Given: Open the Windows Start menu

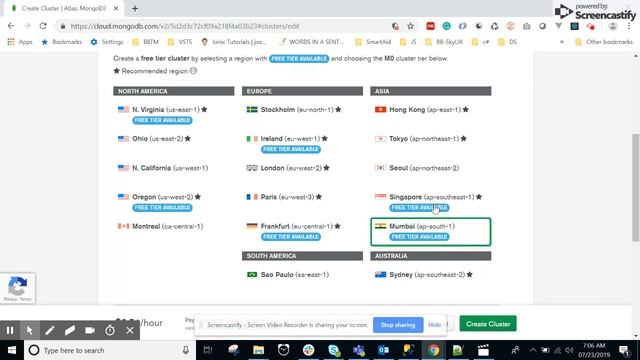Looking at the screenshot, I should 12,350.
